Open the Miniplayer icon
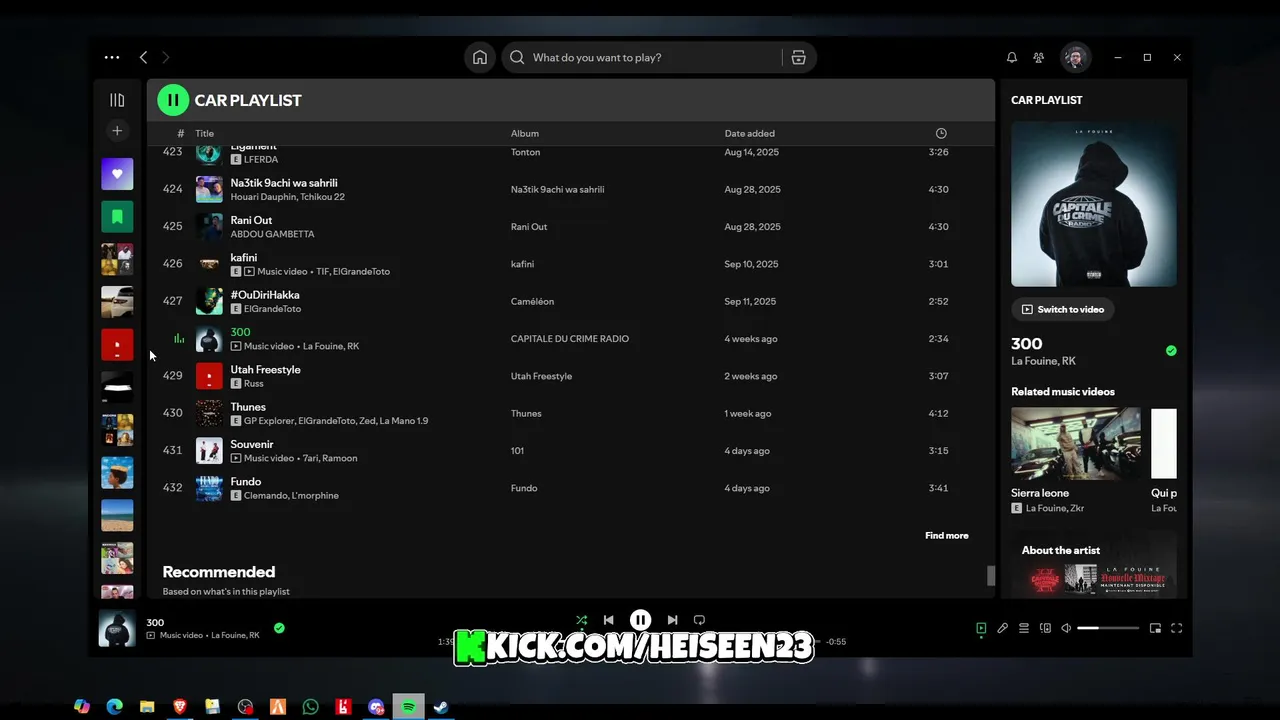1280x720 pixels. 1155,628
